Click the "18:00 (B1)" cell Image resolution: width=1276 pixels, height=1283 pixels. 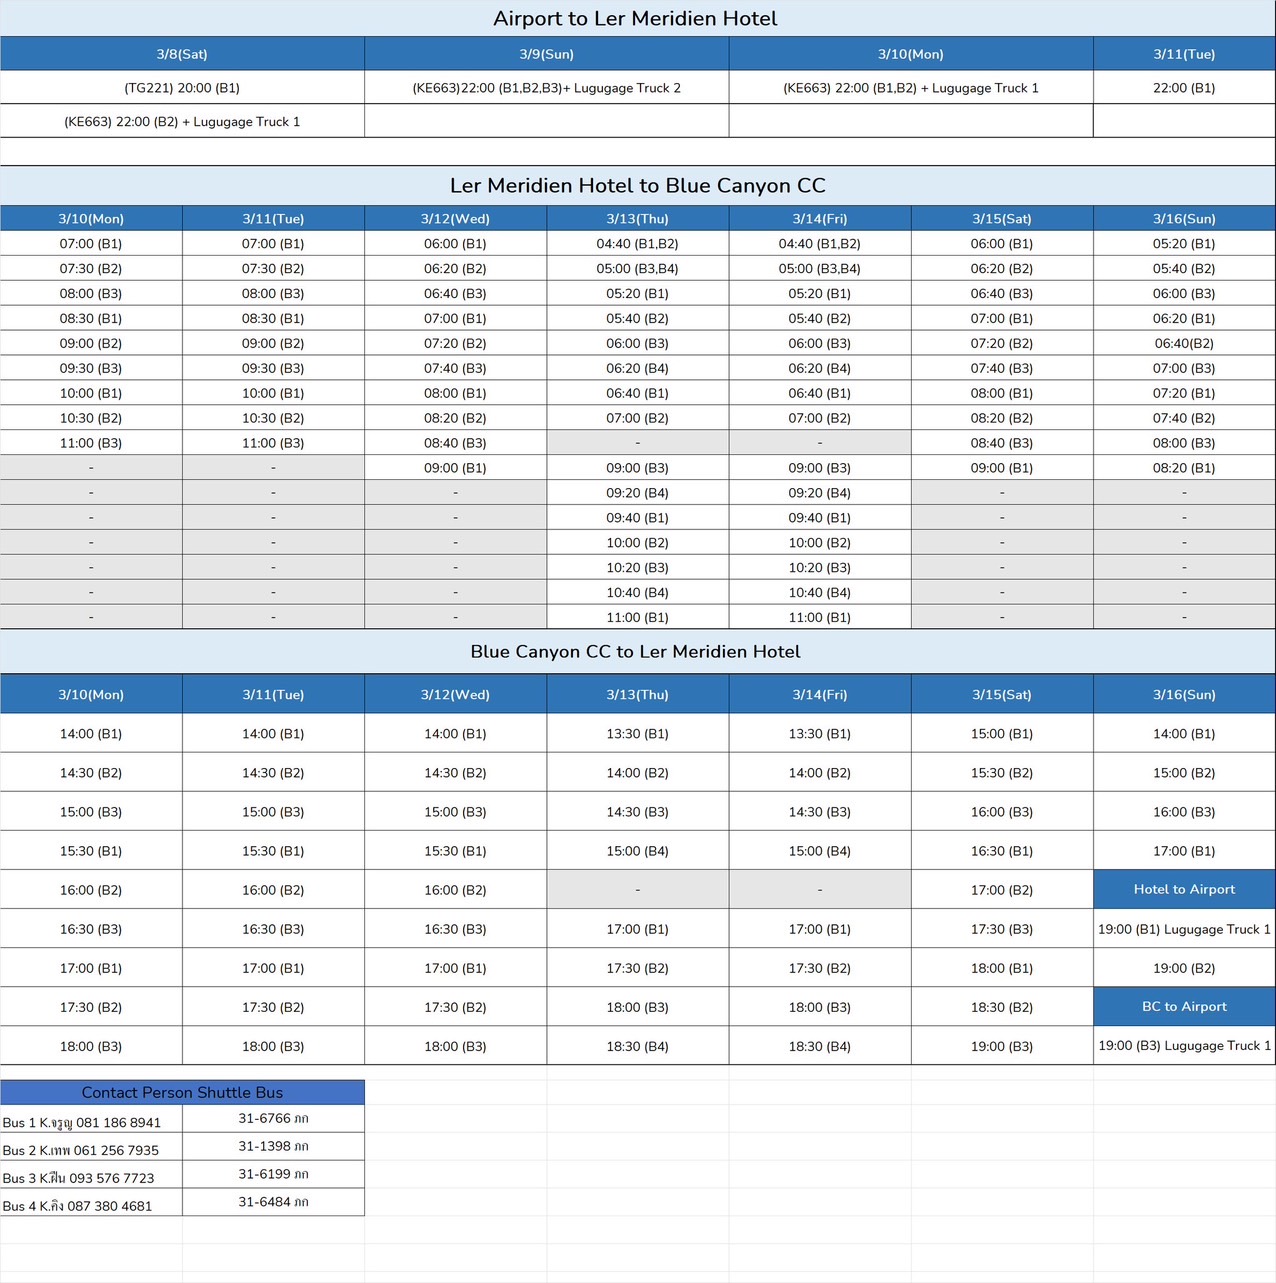click(x=1002, y=968)
